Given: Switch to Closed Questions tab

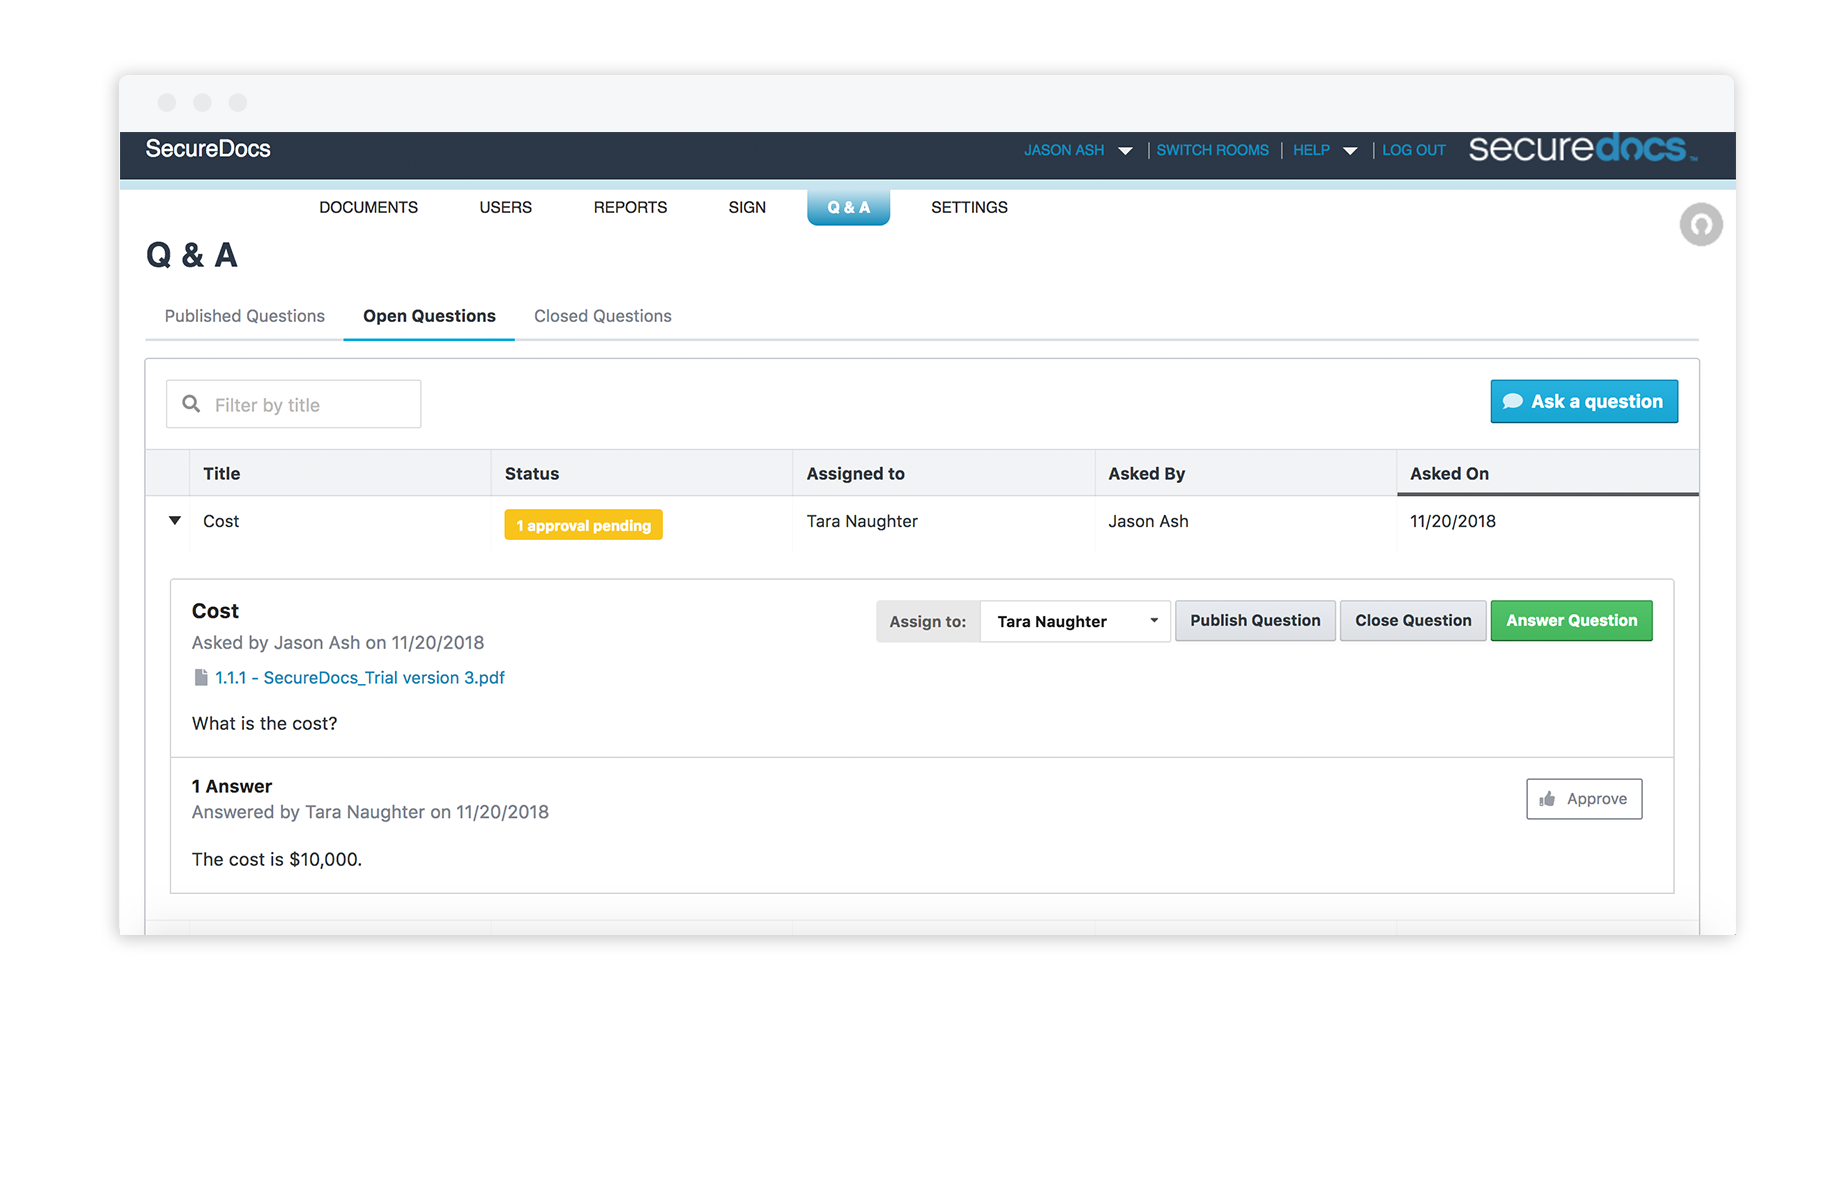Looking at the screenshot, I should point(602,316).
